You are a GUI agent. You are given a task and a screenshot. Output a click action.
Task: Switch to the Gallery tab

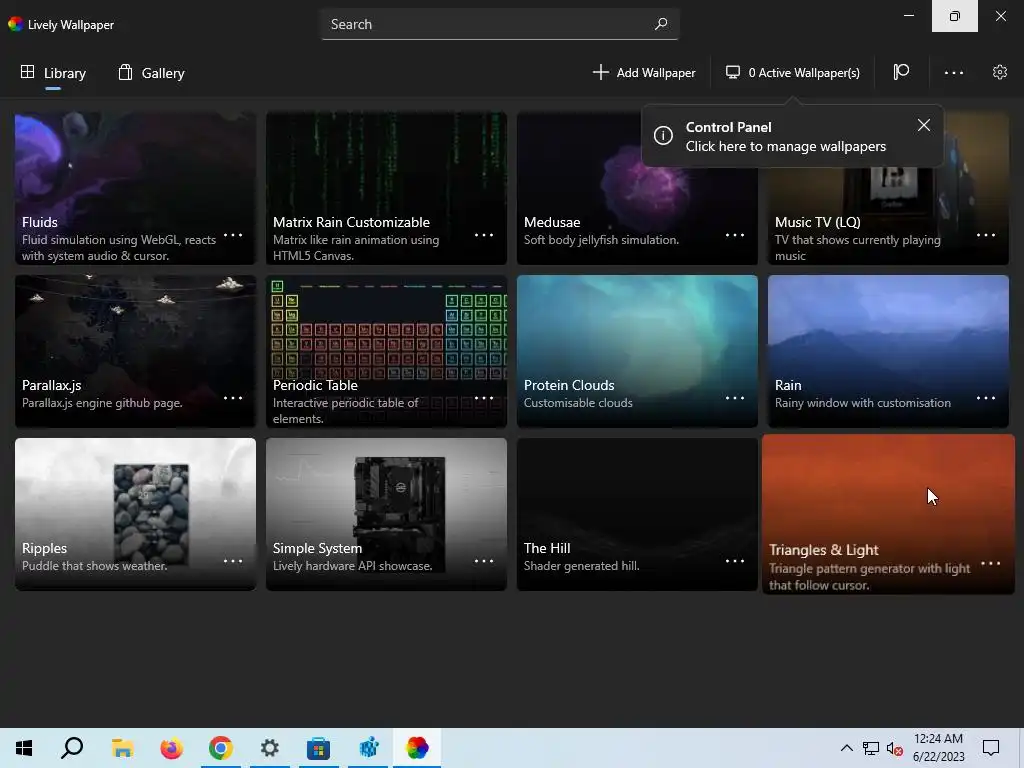click(152, 72)
